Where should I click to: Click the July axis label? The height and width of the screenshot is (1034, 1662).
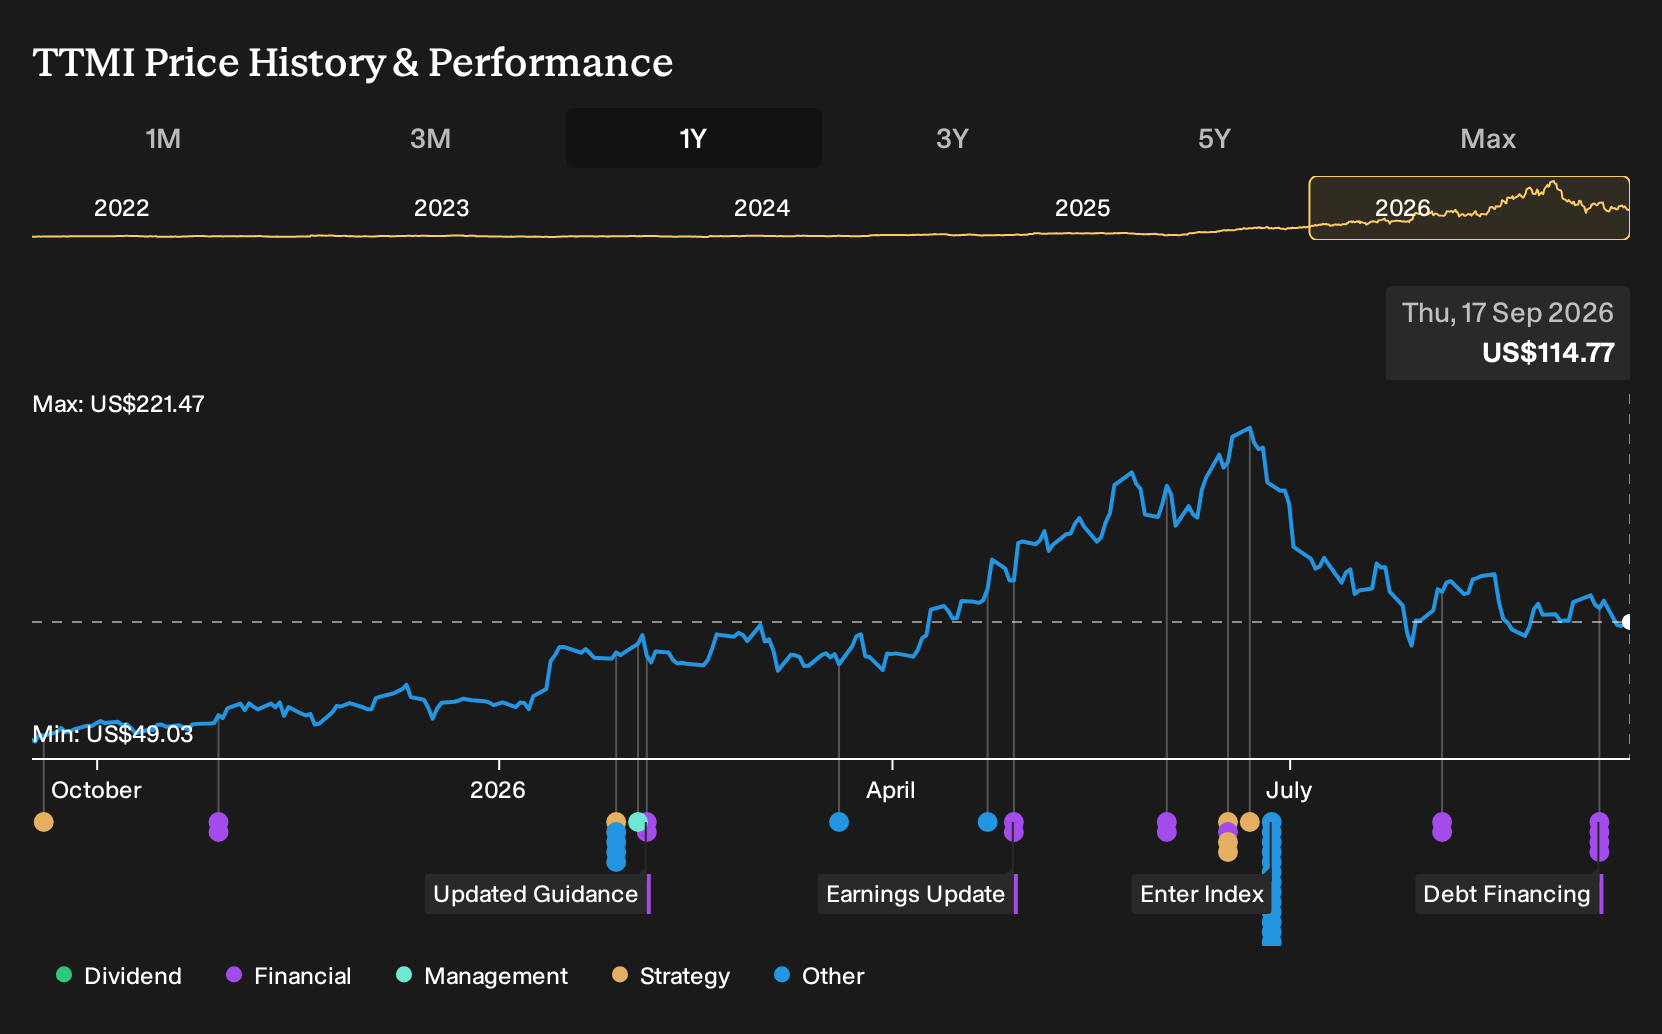click(1289, 790)
